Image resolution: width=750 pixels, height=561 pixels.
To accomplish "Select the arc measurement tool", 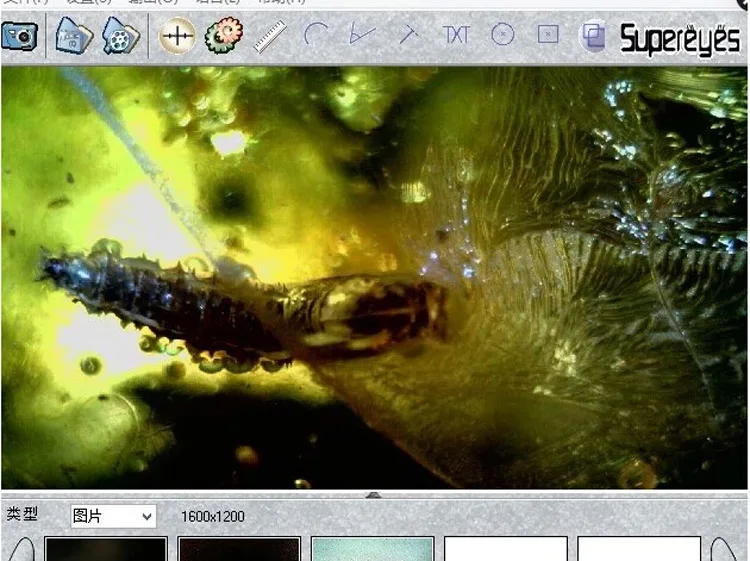I will pos(315,36).
